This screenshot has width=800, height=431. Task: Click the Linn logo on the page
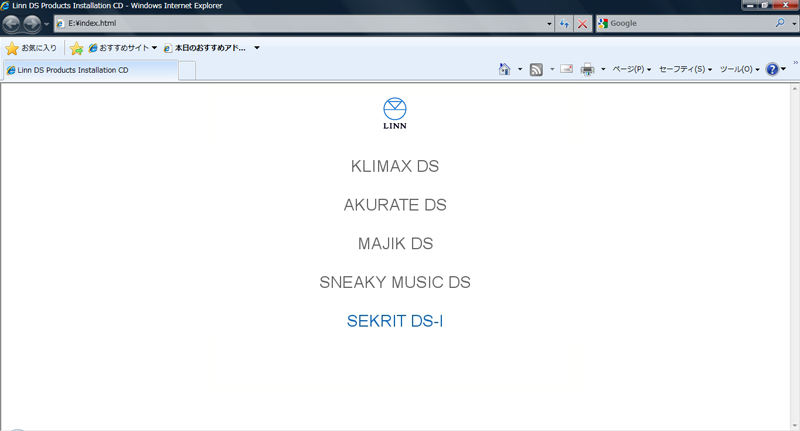point(395,113)
